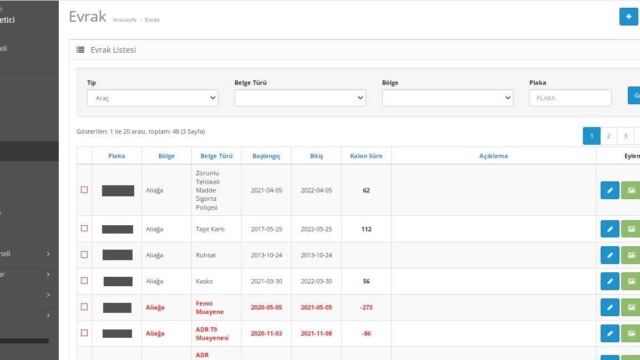640x360 pixels.
Task: Open image for Fenni Muayene row
Action: (x=631, y=307)
